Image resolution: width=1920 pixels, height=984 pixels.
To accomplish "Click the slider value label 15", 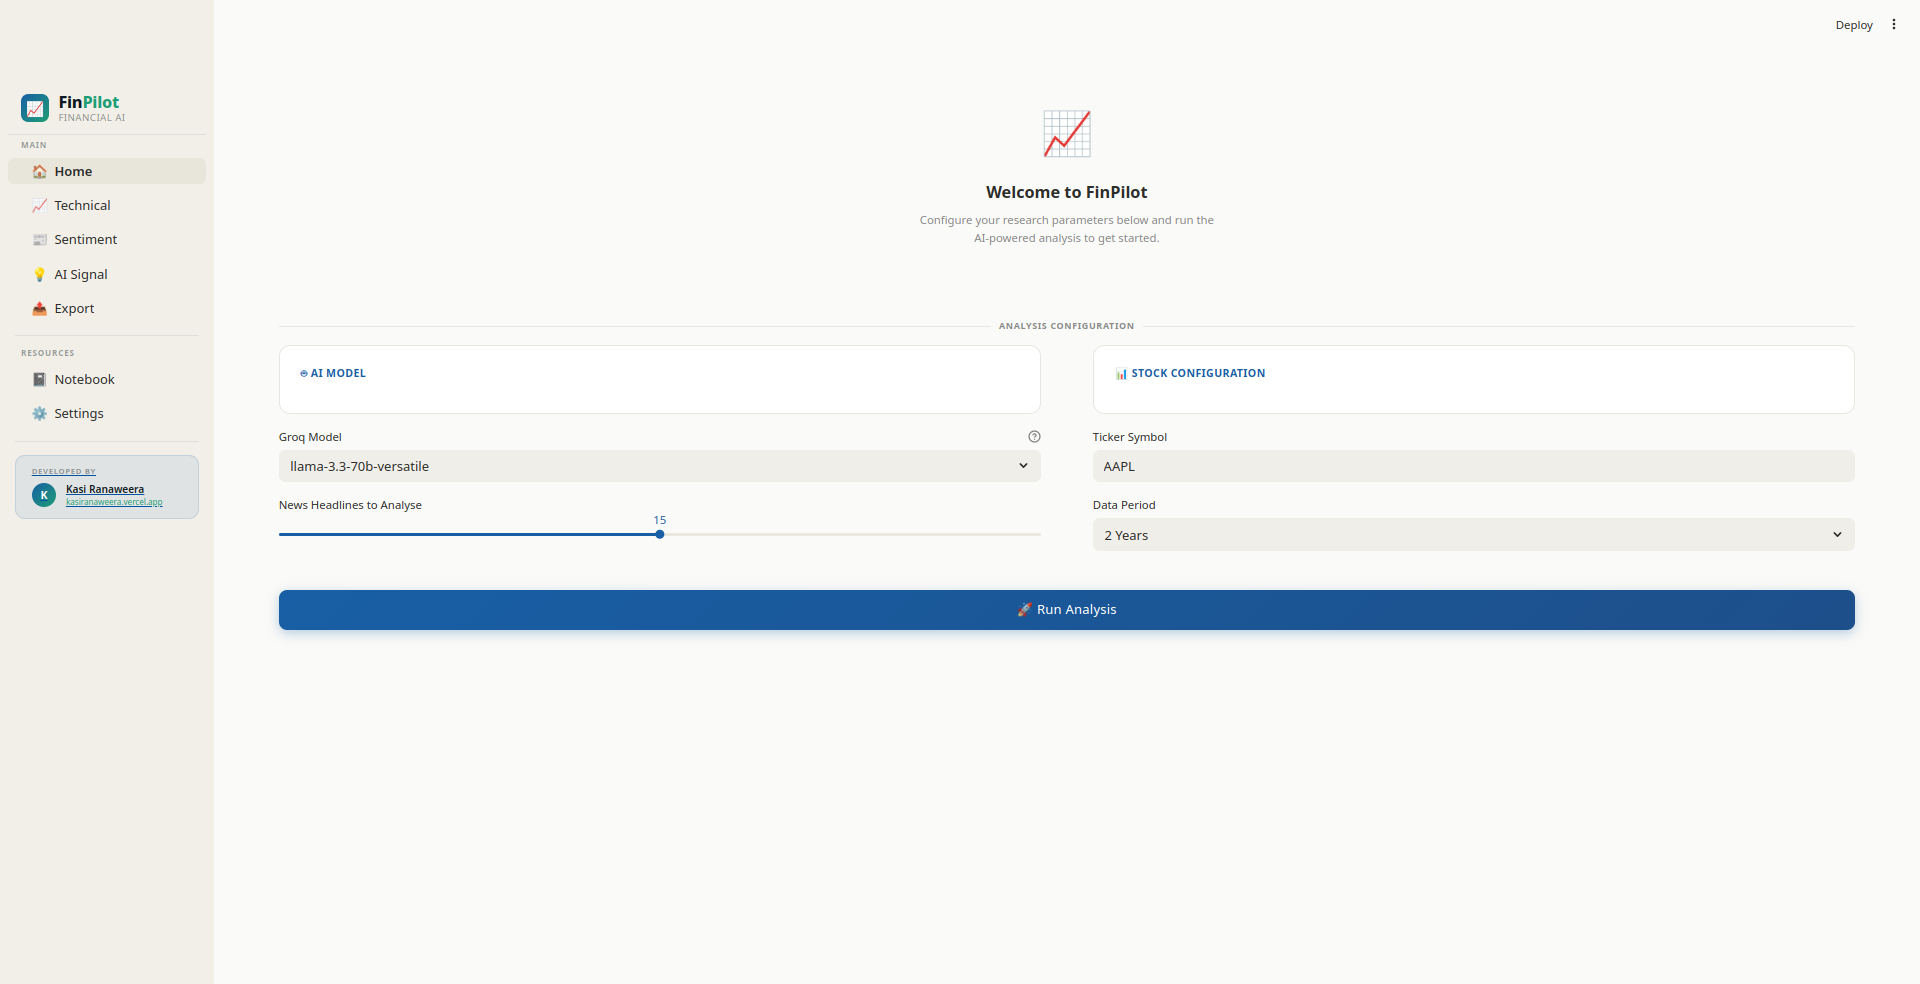I will coord(660,520).
